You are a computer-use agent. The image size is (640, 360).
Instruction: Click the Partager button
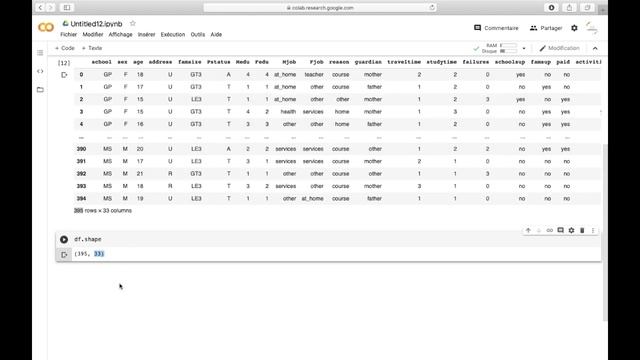(546, 28)
